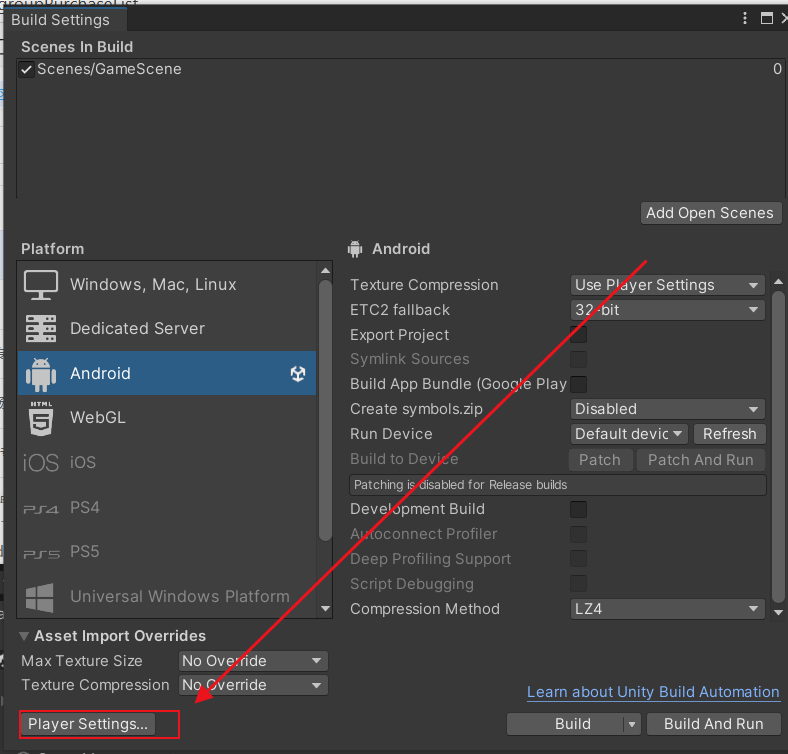Click the PS4 logo icon
The image size is (788, 754).
point(41,509)
